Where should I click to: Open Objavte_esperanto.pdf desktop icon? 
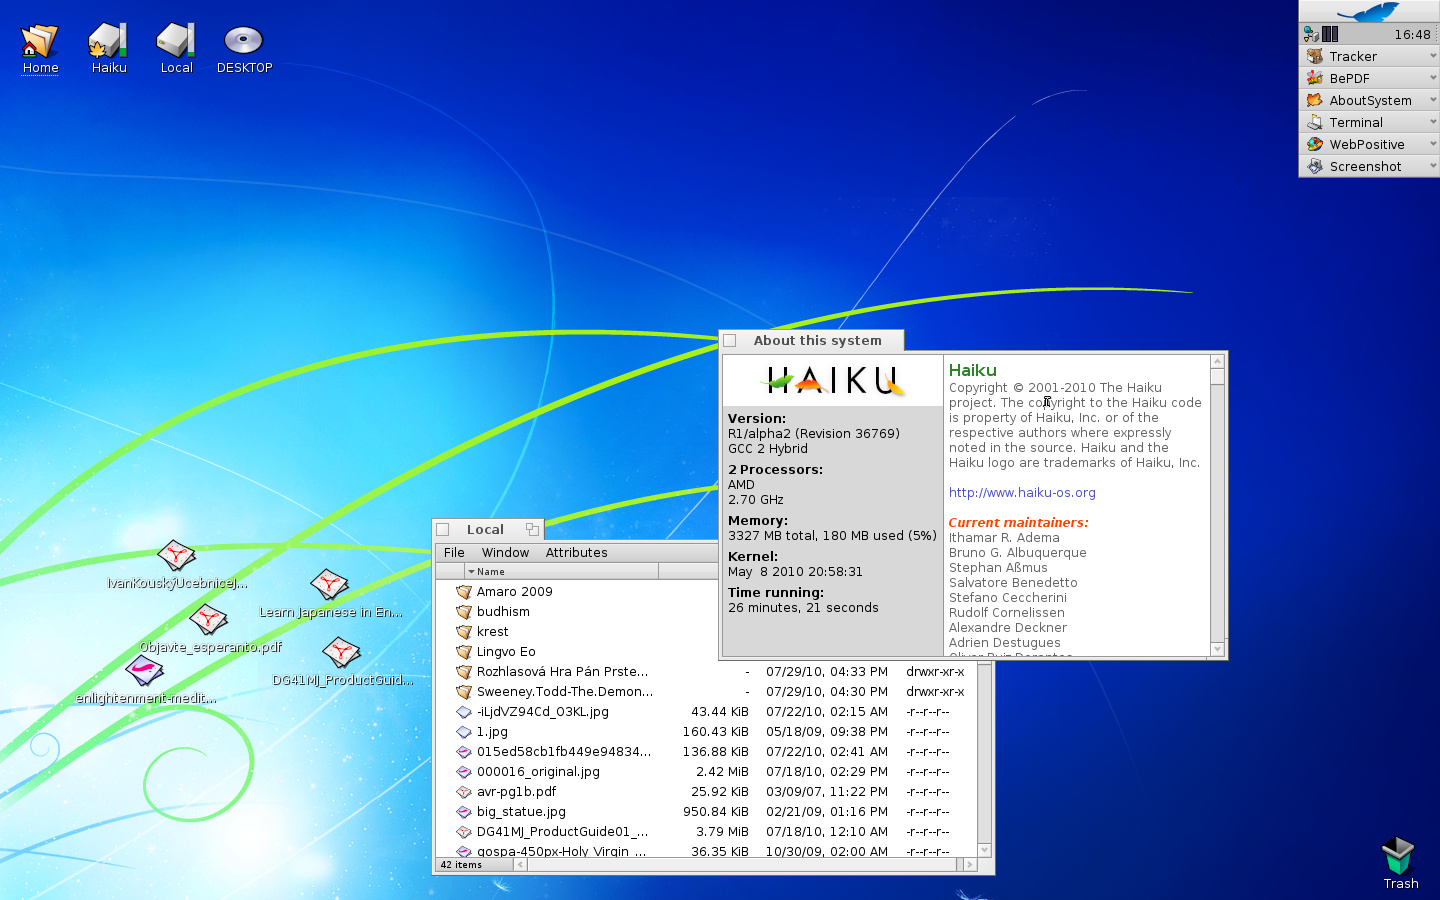[x=208, y=619]
